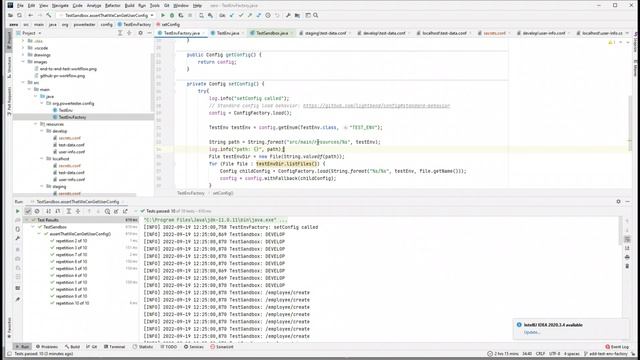The image size is (640, 360).
Task: Click CRLF line separator in status bar
Action: (x=540, y=354)
